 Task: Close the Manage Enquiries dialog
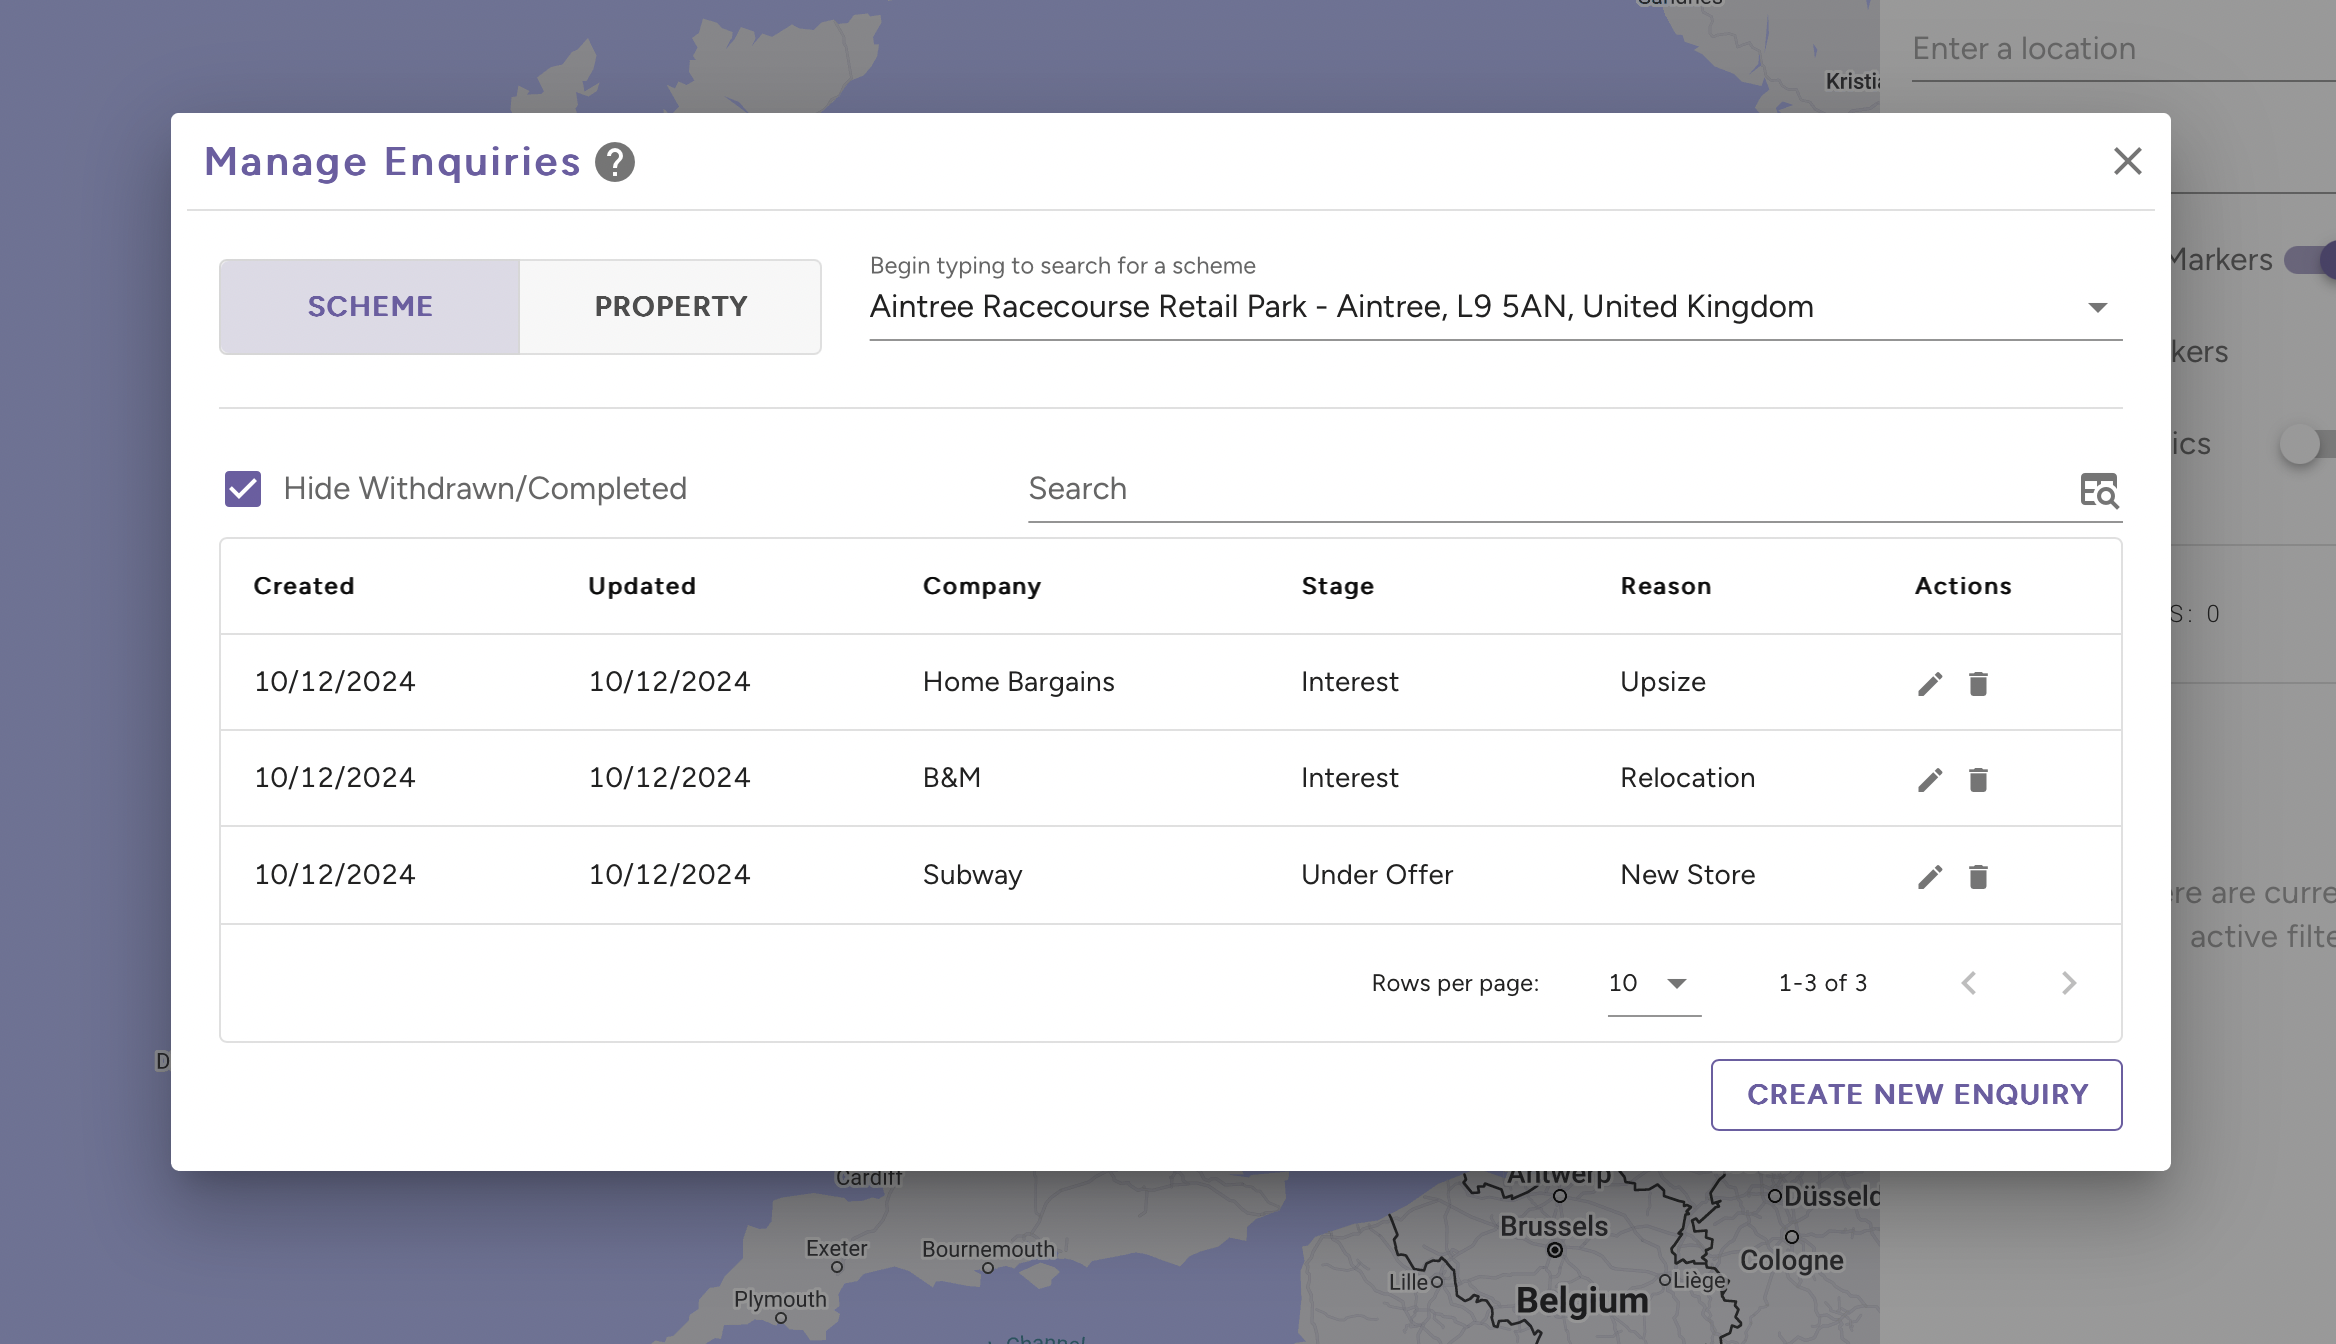click(2127, 162)
